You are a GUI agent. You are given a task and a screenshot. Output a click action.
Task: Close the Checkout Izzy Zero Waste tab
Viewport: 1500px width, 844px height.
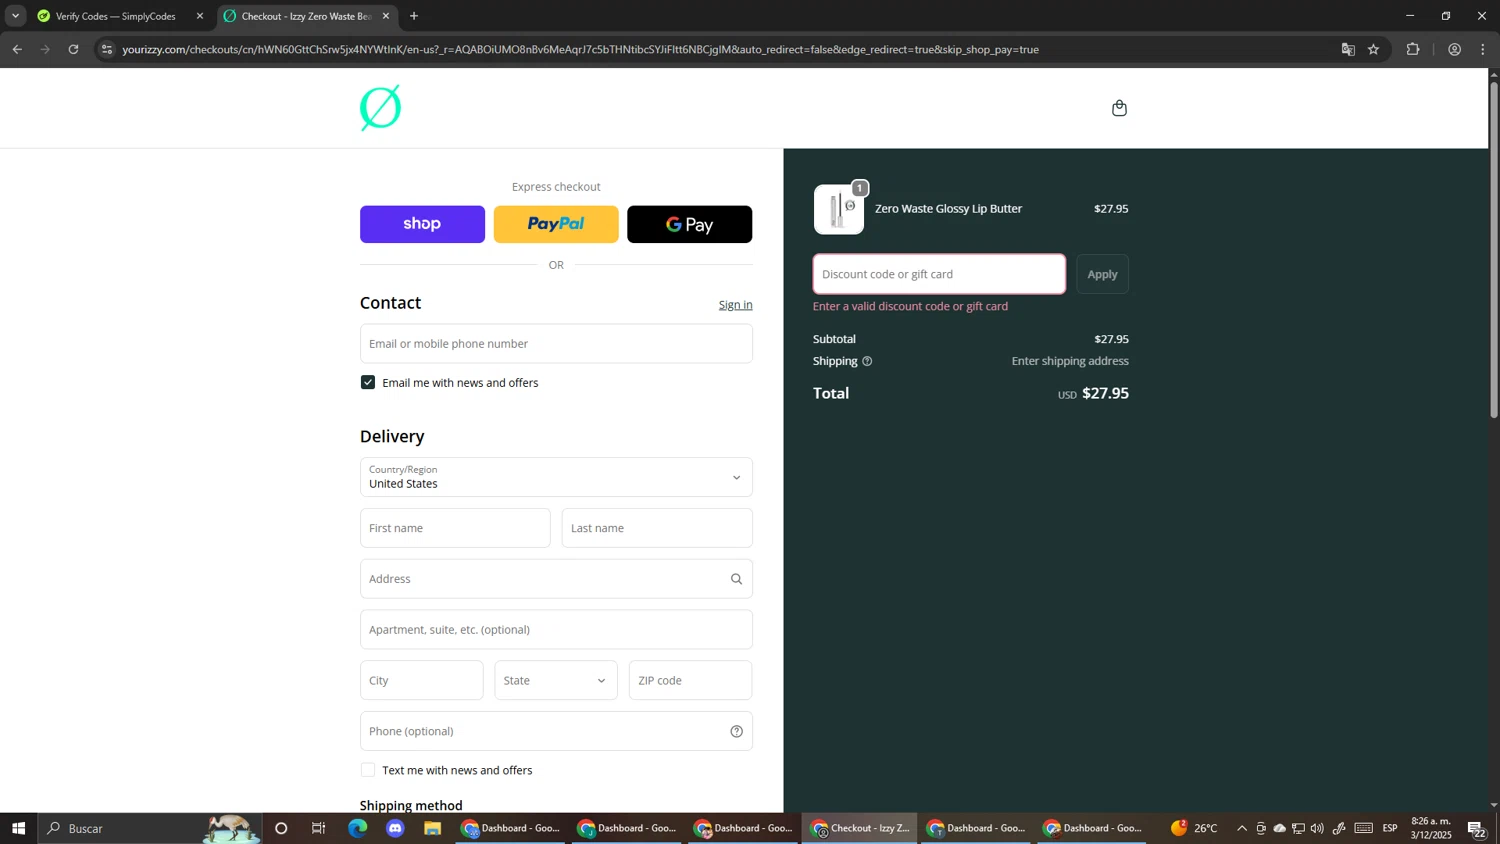pyautogui.click(x=386, y=16)
